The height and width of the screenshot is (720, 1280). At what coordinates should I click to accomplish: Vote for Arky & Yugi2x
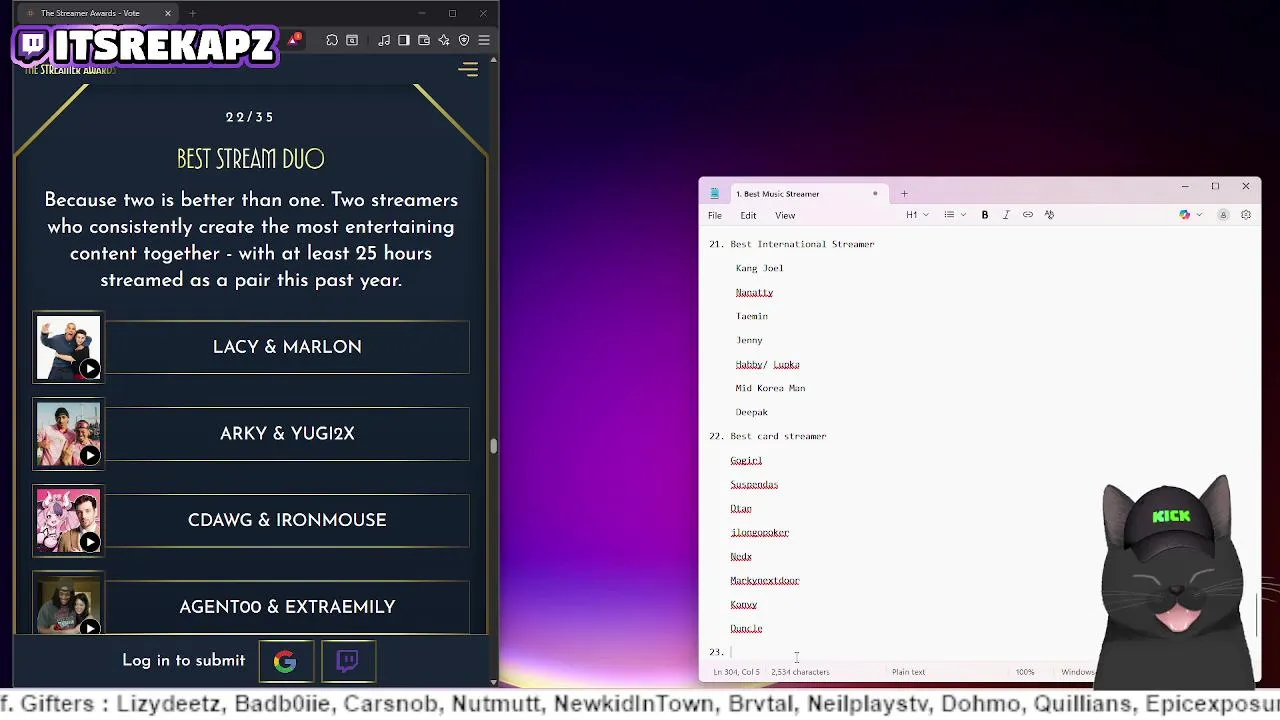(287, 434)
